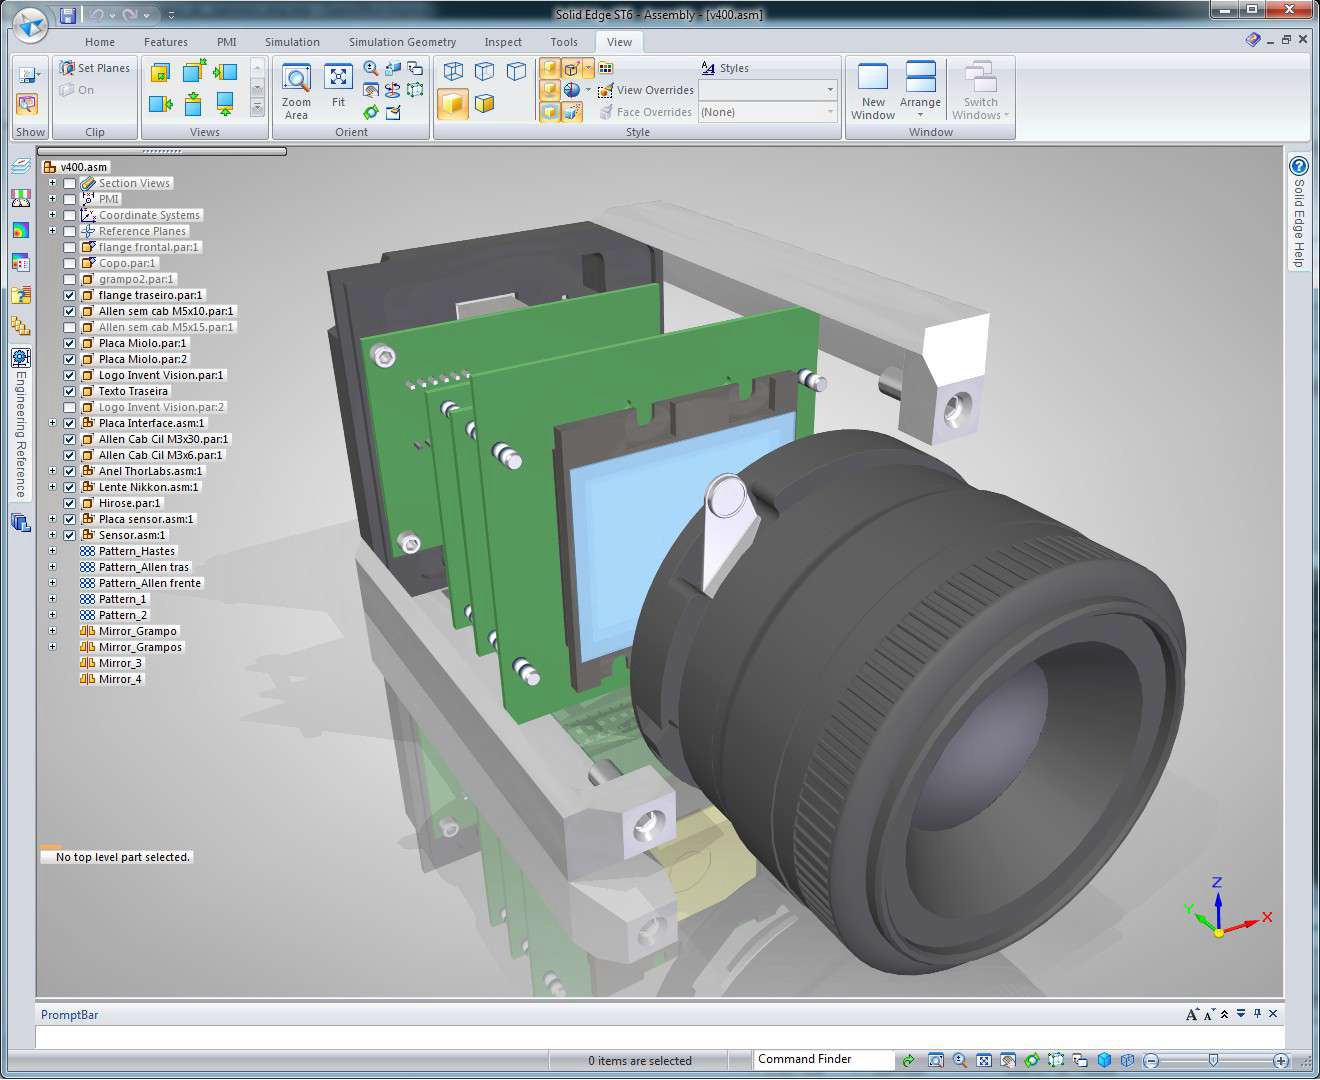
Task: Expand the Mirror_Grampo node
Action: pyautogui.click(x=52, y=631)
